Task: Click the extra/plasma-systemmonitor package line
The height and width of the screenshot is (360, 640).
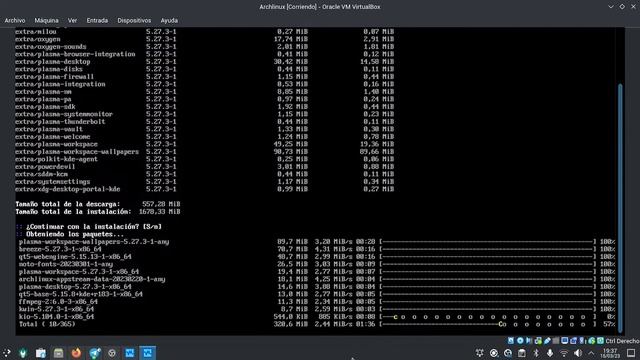Action: 204,114
